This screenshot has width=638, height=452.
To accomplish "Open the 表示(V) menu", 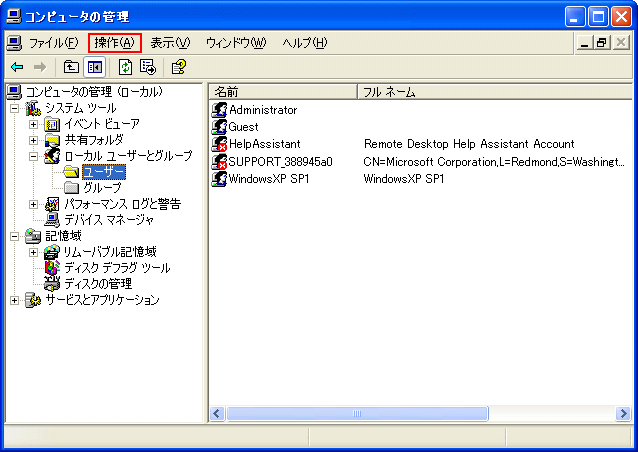I will [170, 43].
